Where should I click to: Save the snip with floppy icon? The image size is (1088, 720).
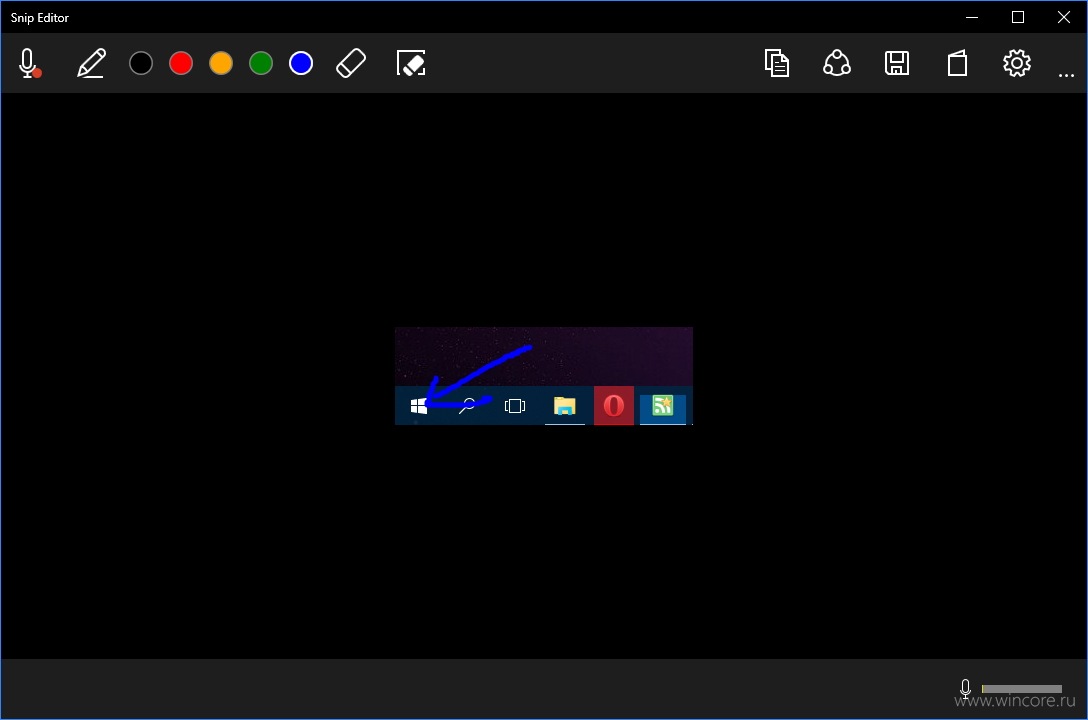pos(897,63)
